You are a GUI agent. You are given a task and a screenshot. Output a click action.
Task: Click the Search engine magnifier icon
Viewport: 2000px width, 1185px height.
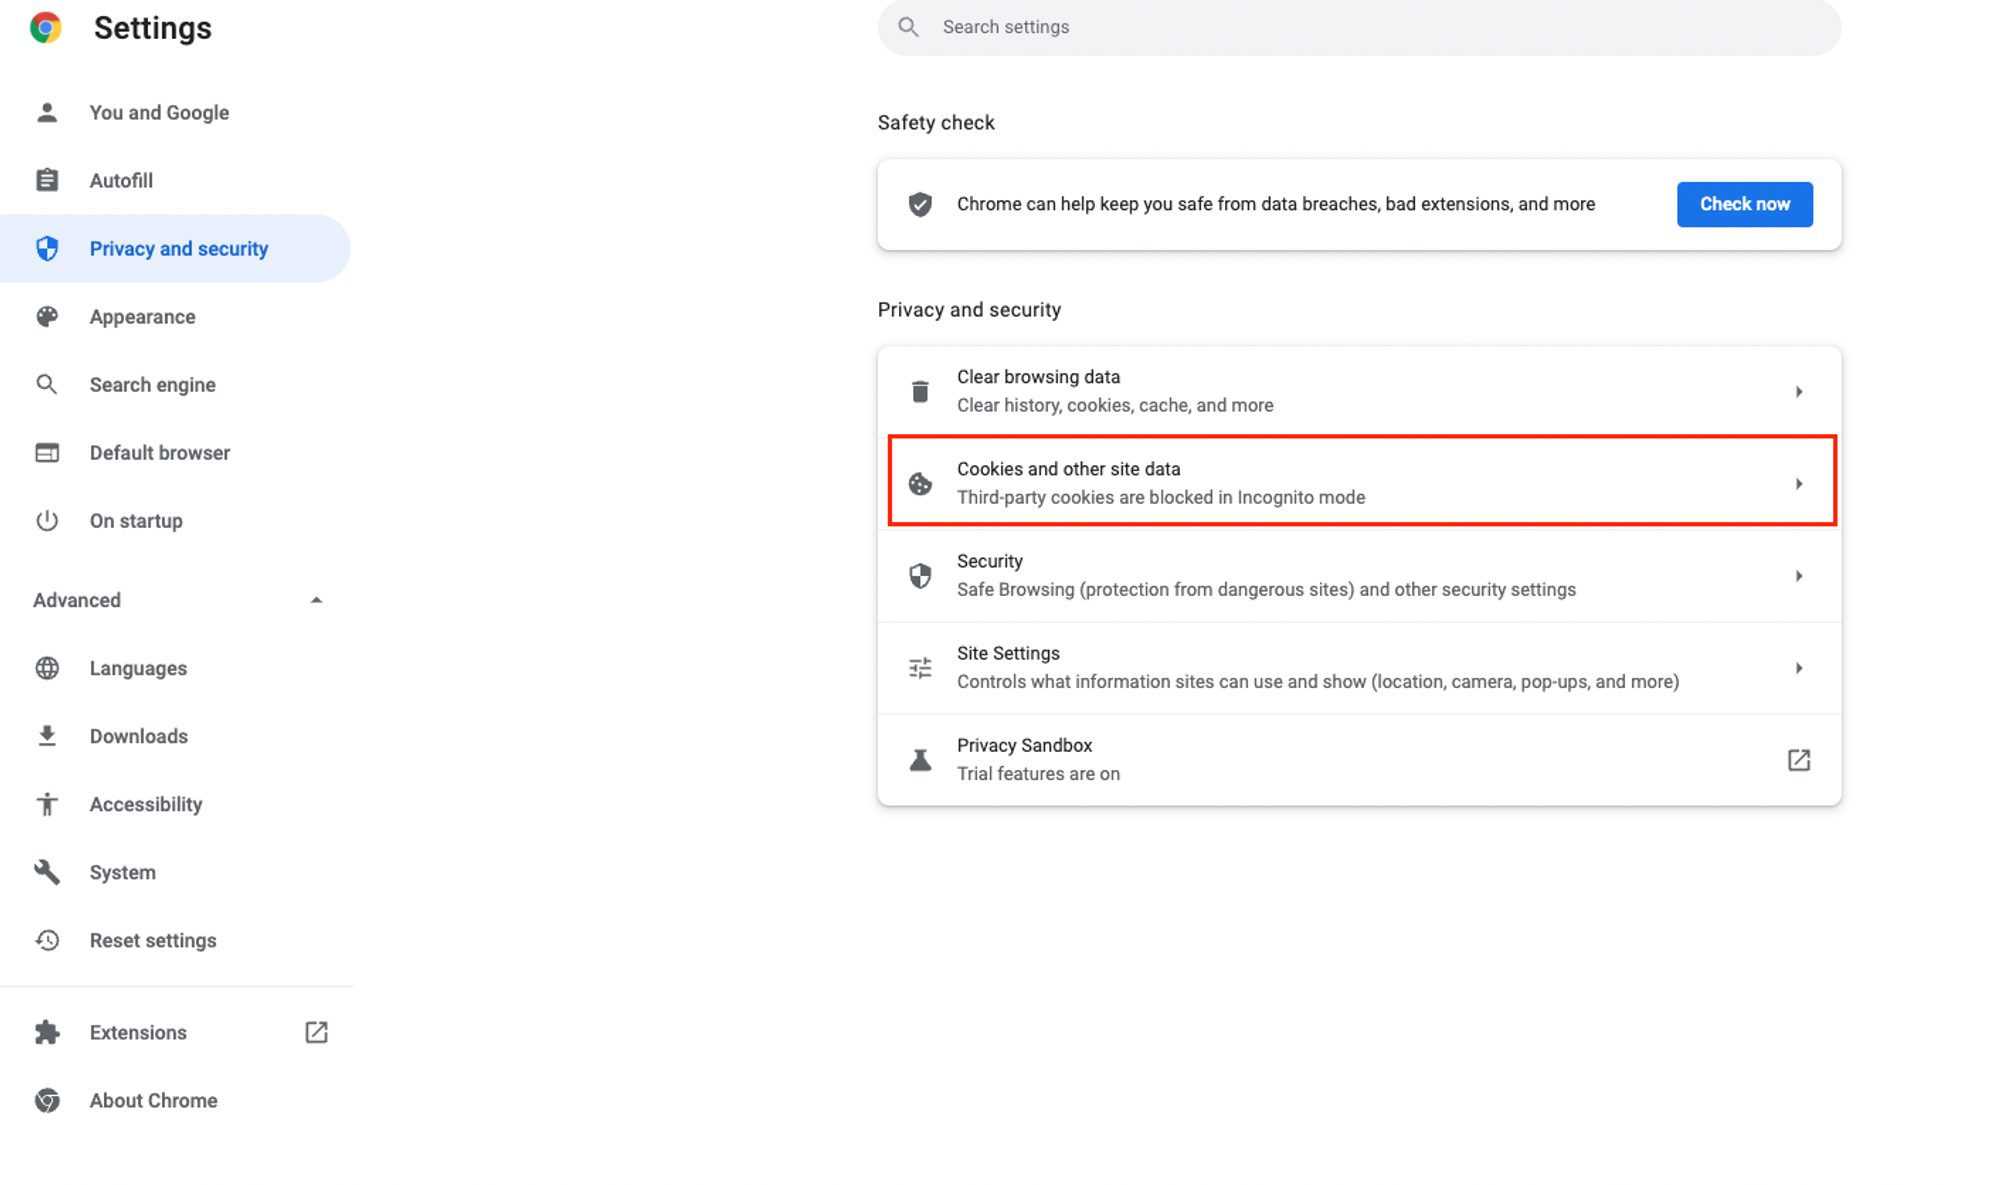47,384
